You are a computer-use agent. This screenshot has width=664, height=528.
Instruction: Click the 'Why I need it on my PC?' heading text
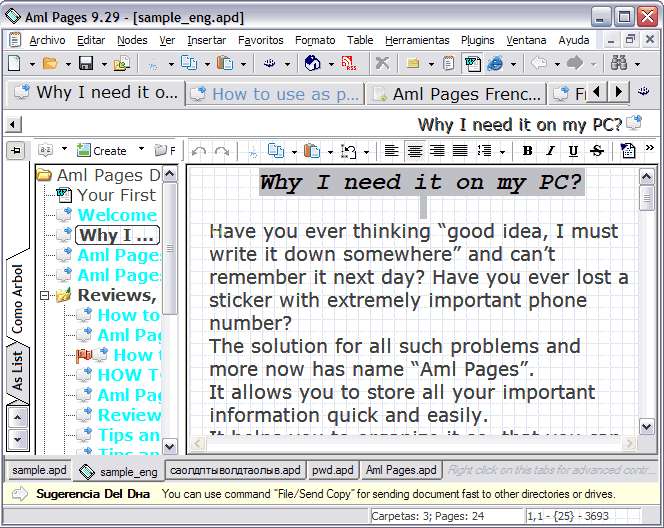[421, 182]
